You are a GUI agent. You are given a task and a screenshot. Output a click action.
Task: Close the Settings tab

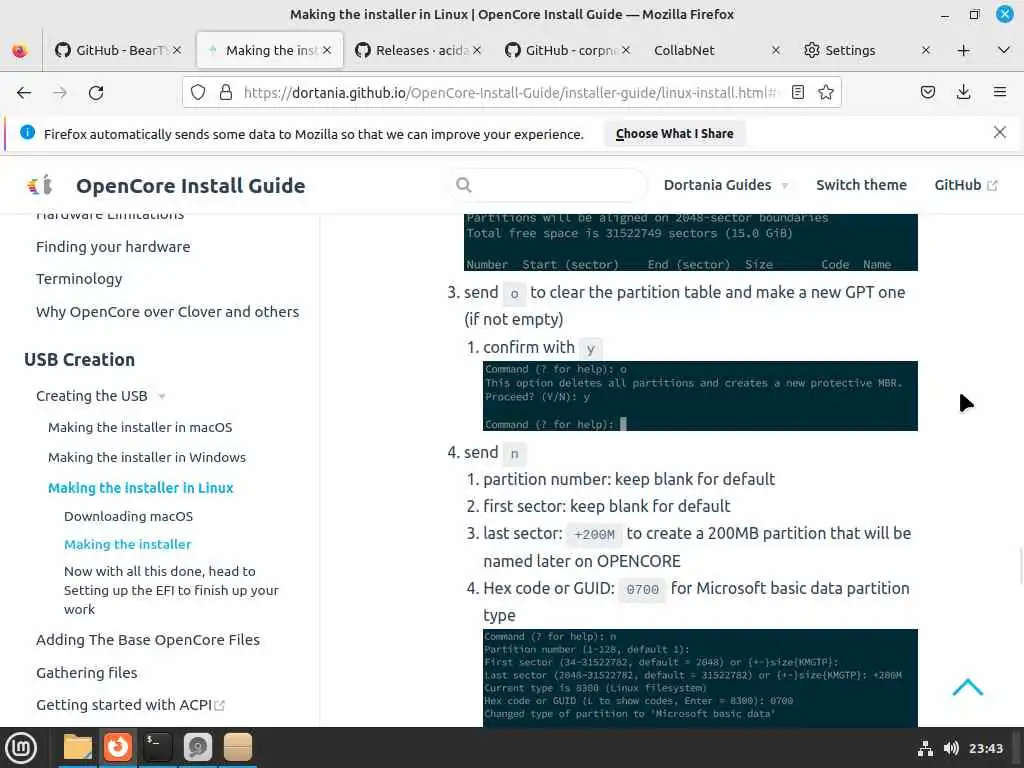(925, 50)
